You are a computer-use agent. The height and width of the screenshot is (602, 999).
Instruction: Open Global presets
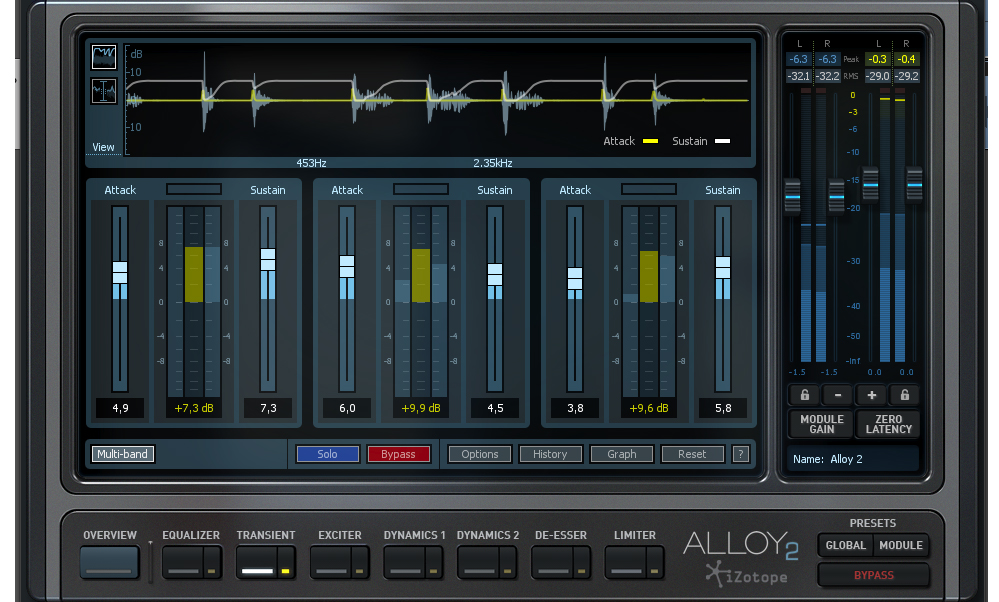pyautogui.click(x=845, y=545)
